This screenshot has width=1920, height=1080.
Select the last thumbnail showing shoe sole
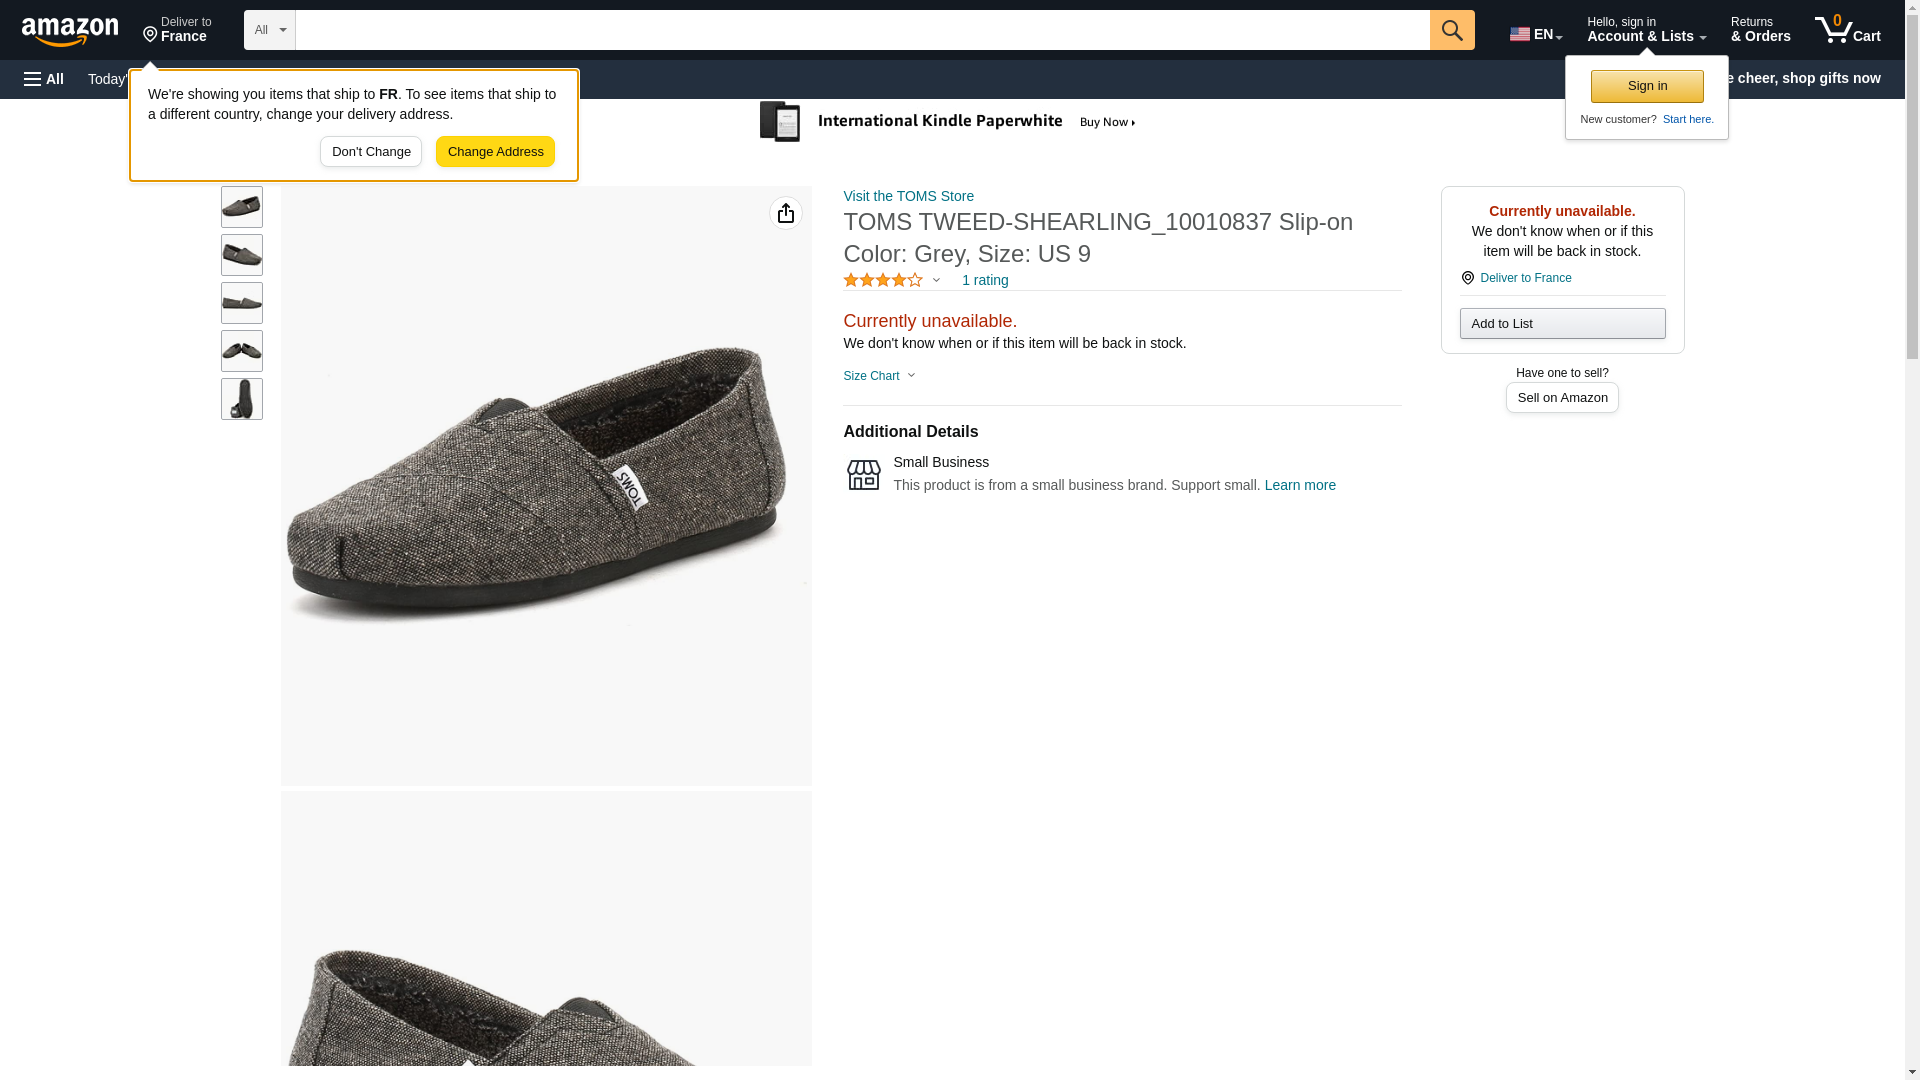point(242,399)
